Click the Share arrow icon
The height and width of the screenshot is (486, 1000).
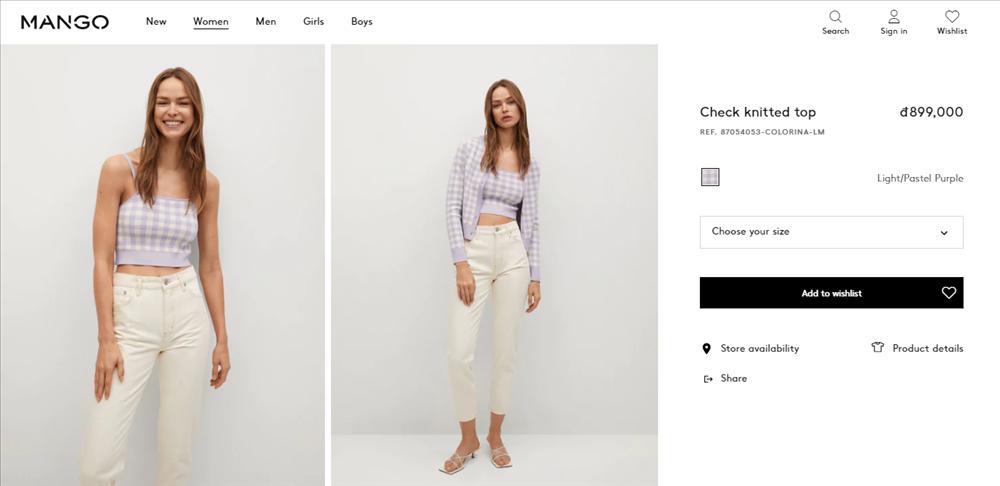708,379
